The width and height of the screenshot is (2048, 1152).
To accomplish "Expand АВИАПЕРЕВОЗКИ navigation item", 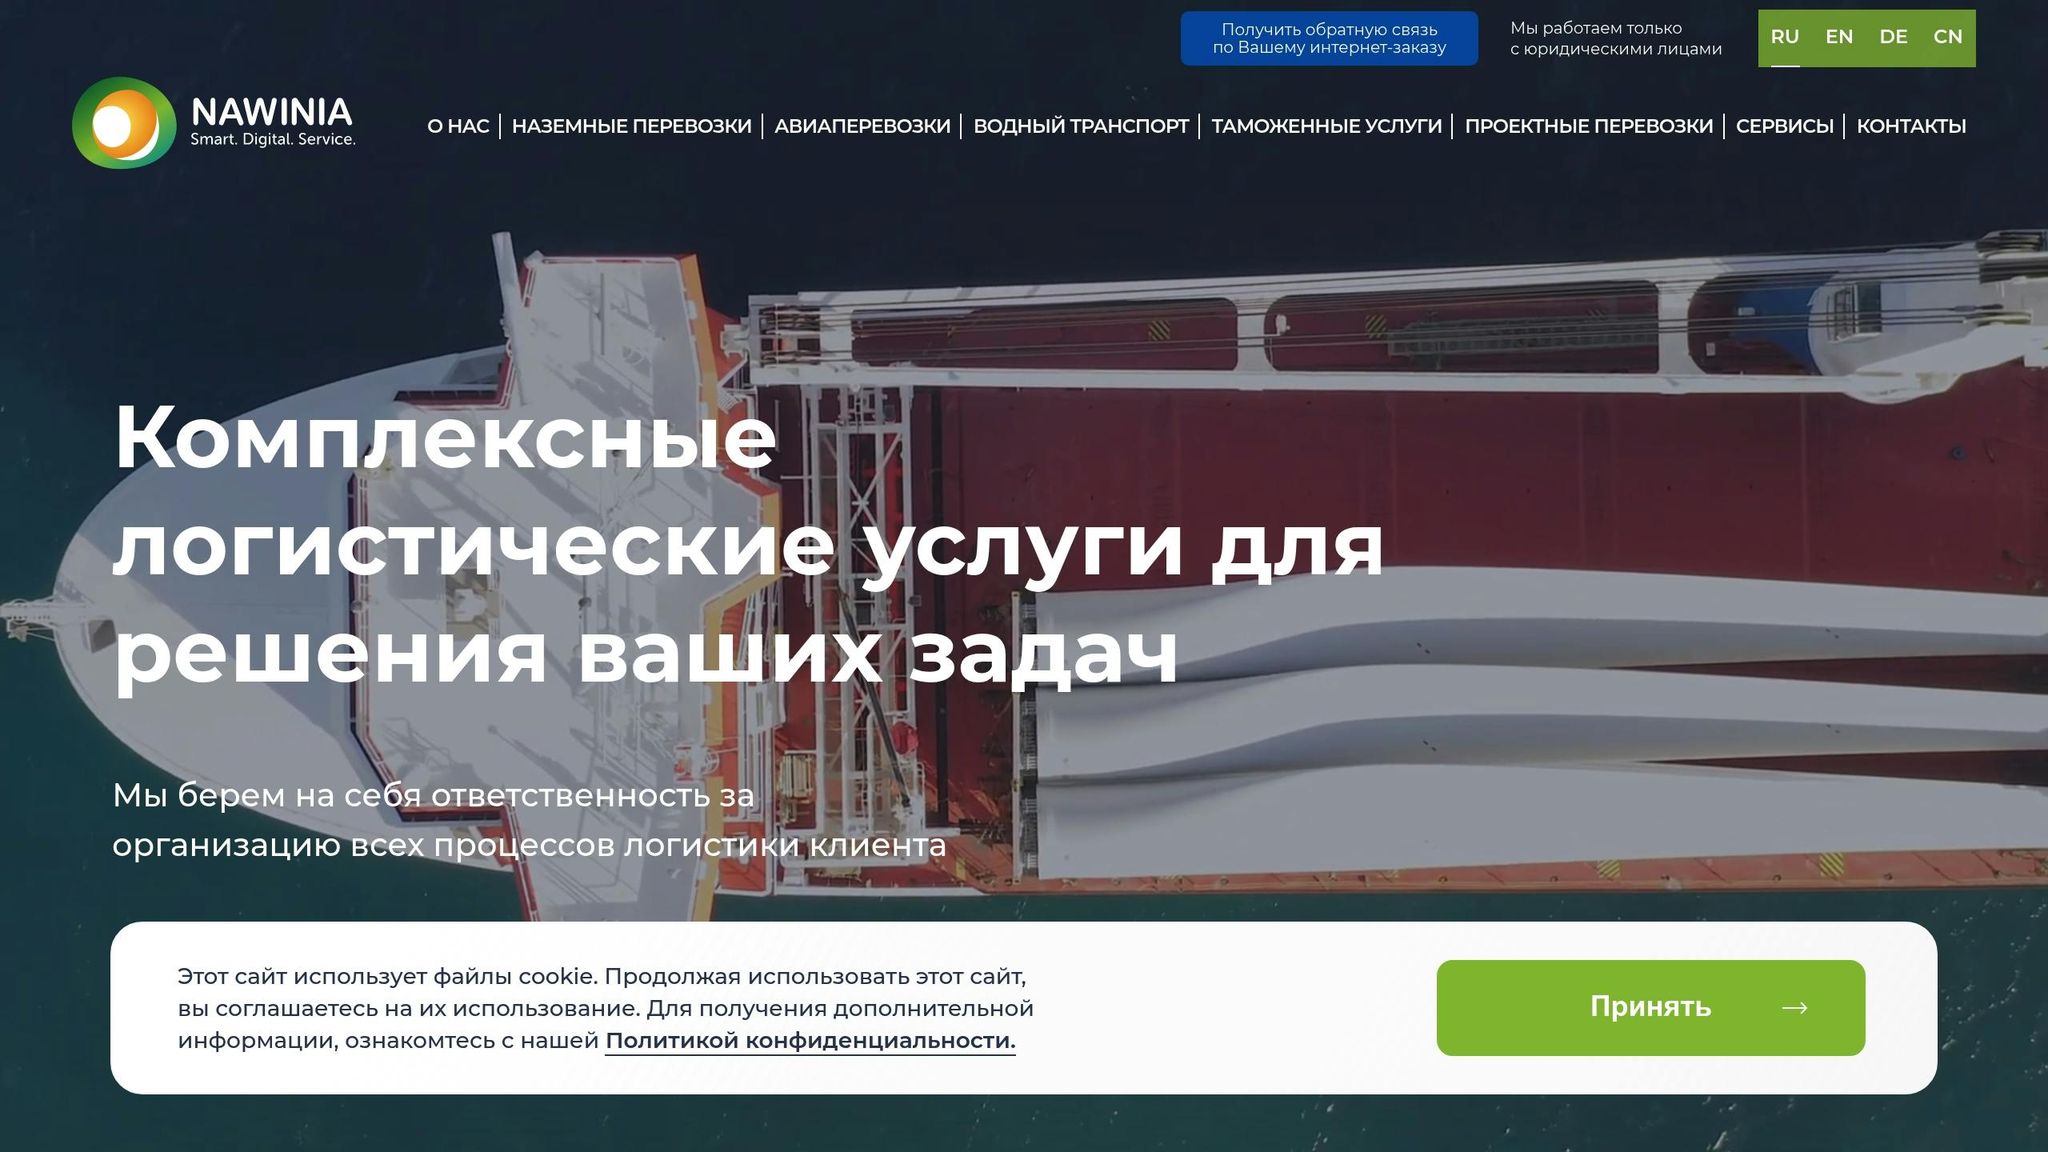I will (861, 127).
